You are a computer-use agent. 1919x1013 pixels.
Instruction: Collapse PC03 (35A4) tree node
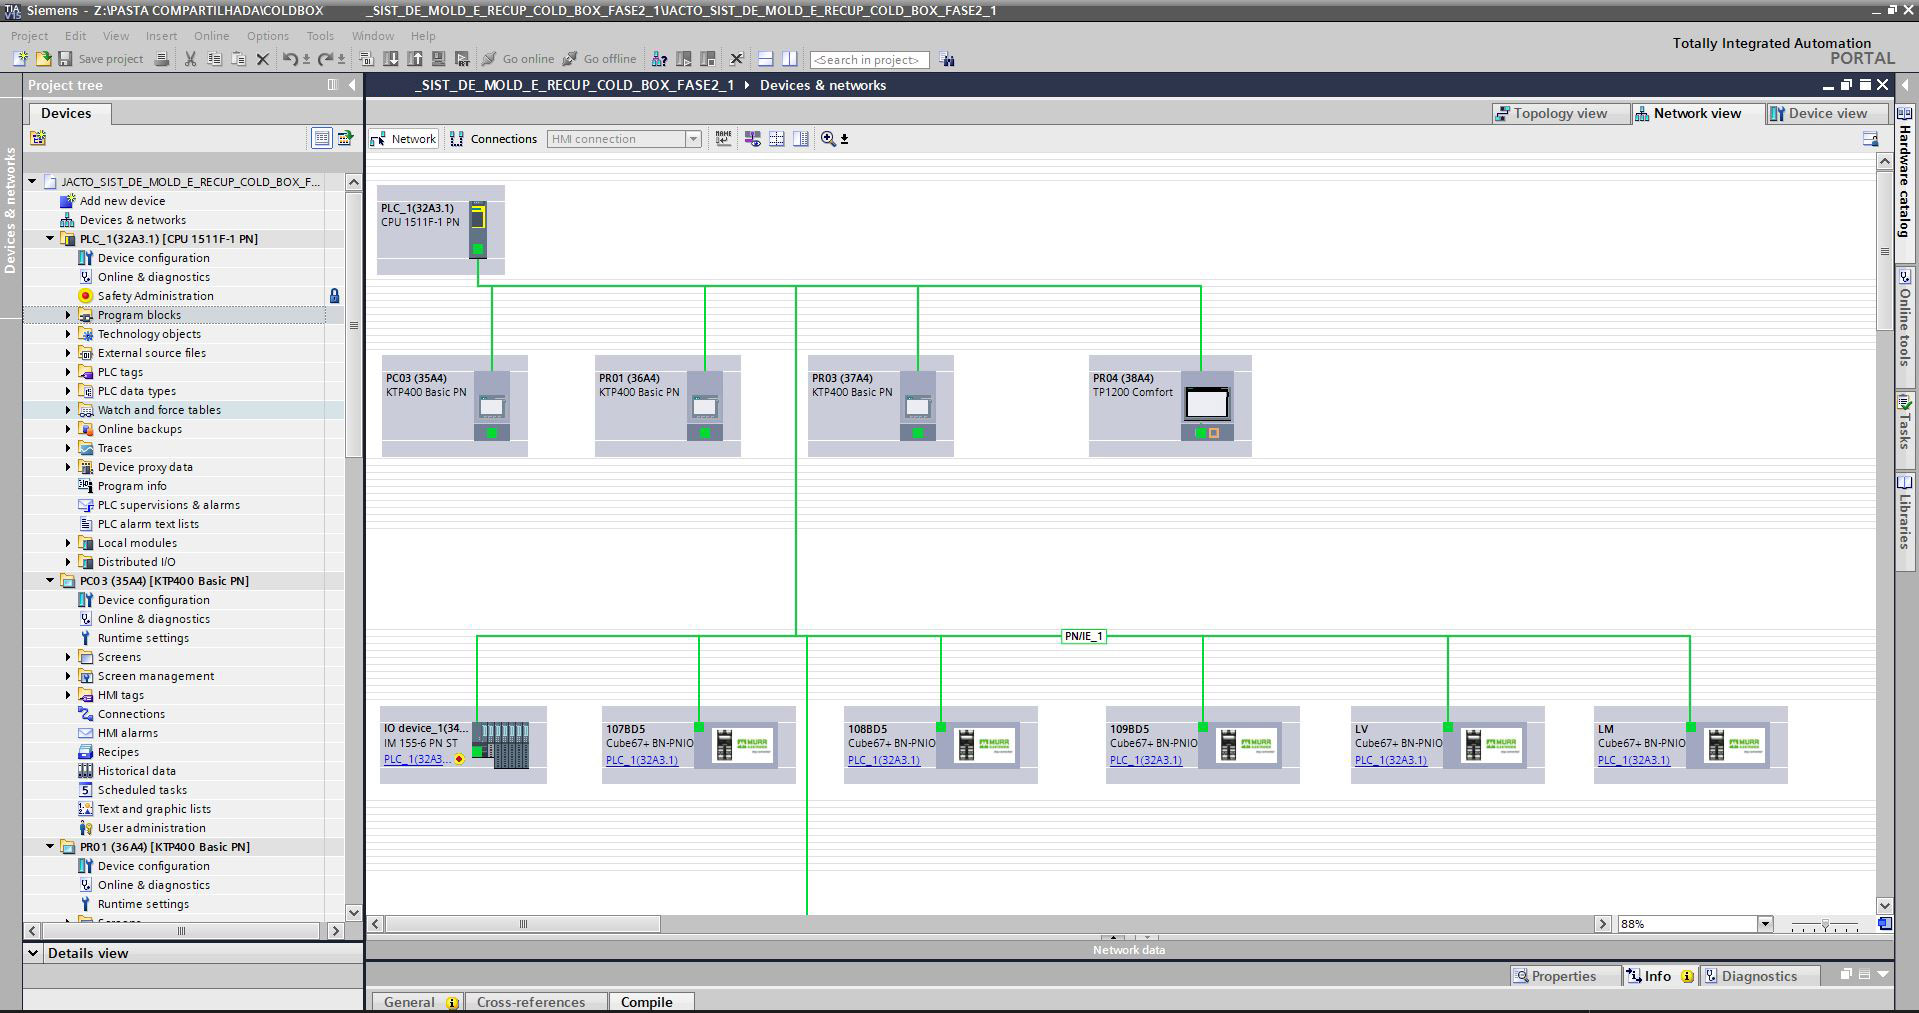(50, 581)
